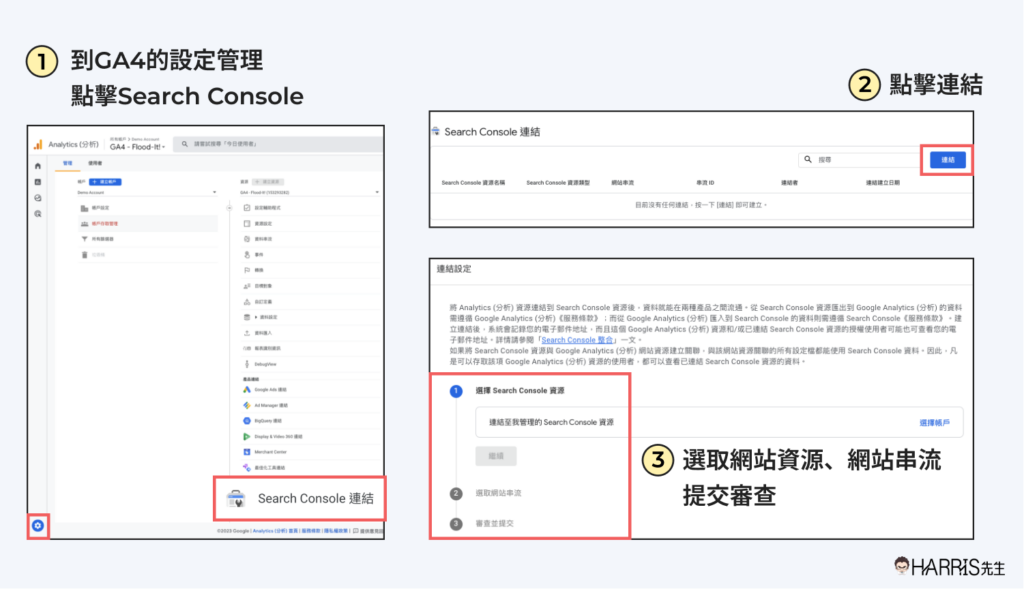Click the optimization tool link icon
This screenshot has width=1024, height=589.
(247, 468)
